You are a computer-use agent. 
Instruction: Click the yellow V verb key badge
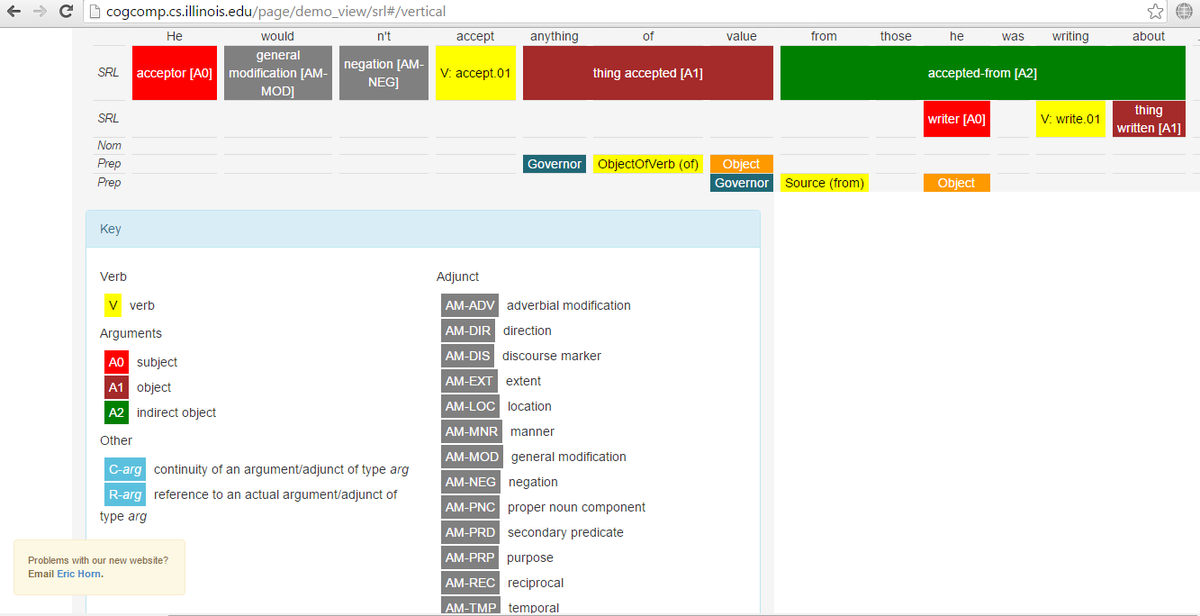(113, 305)
